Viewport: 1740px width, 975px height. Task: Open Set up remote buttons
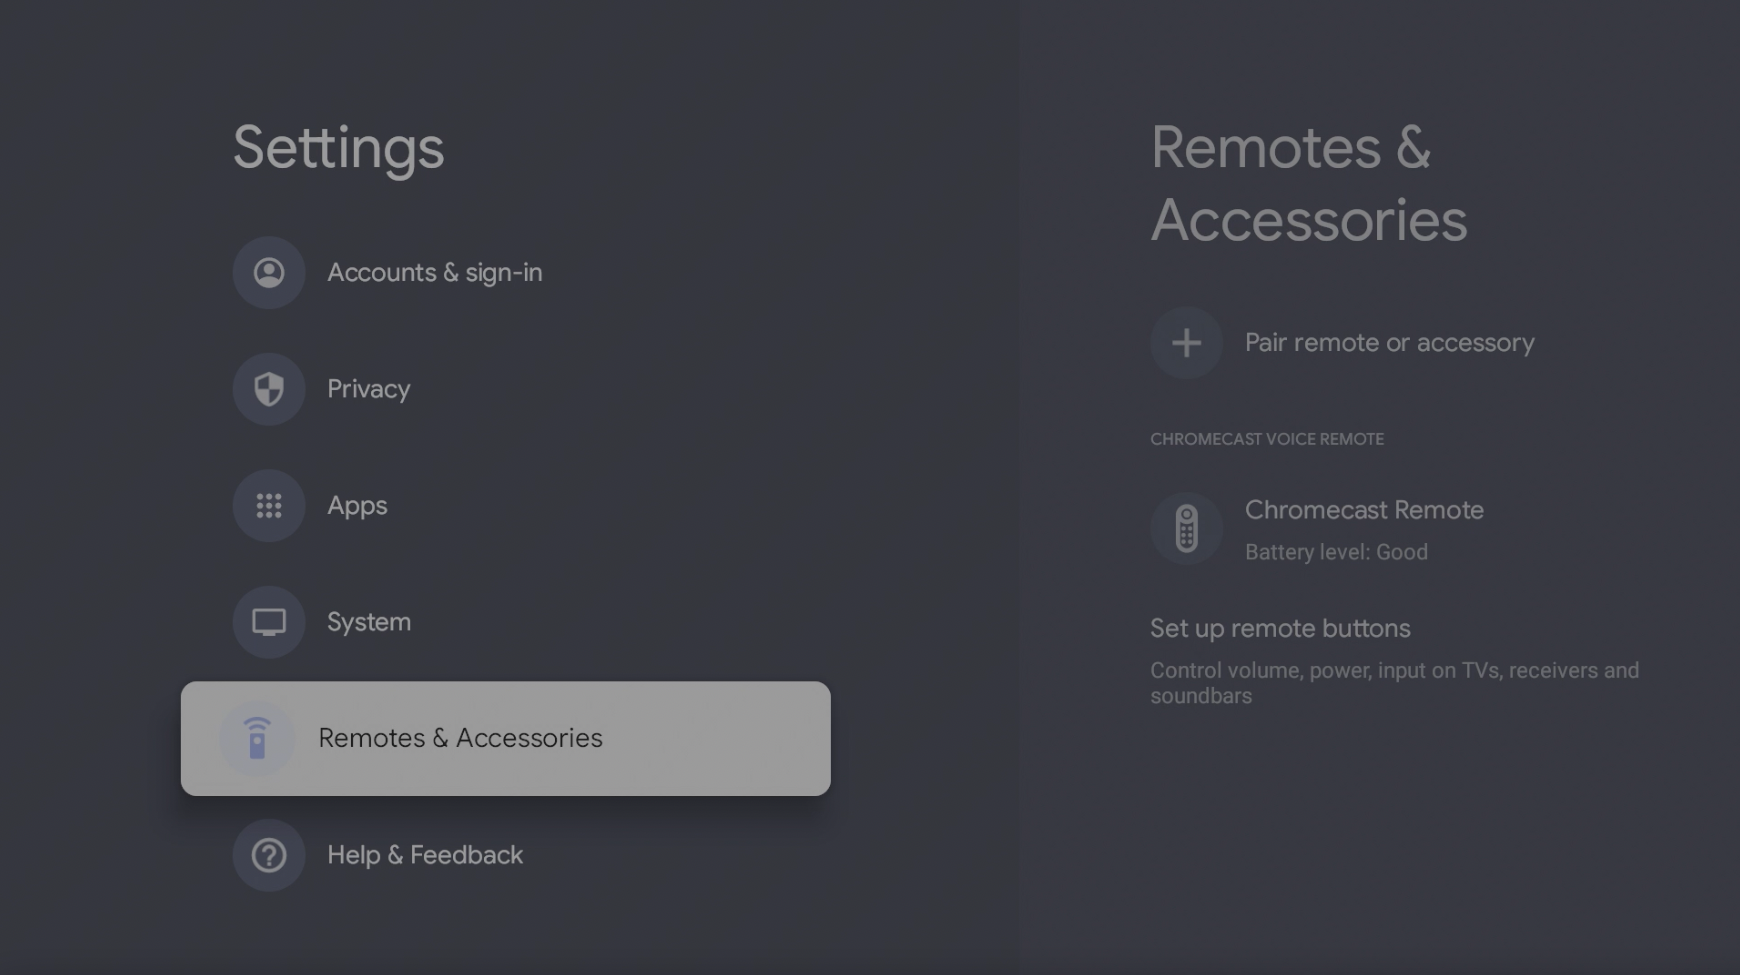tap(1280, 628)
